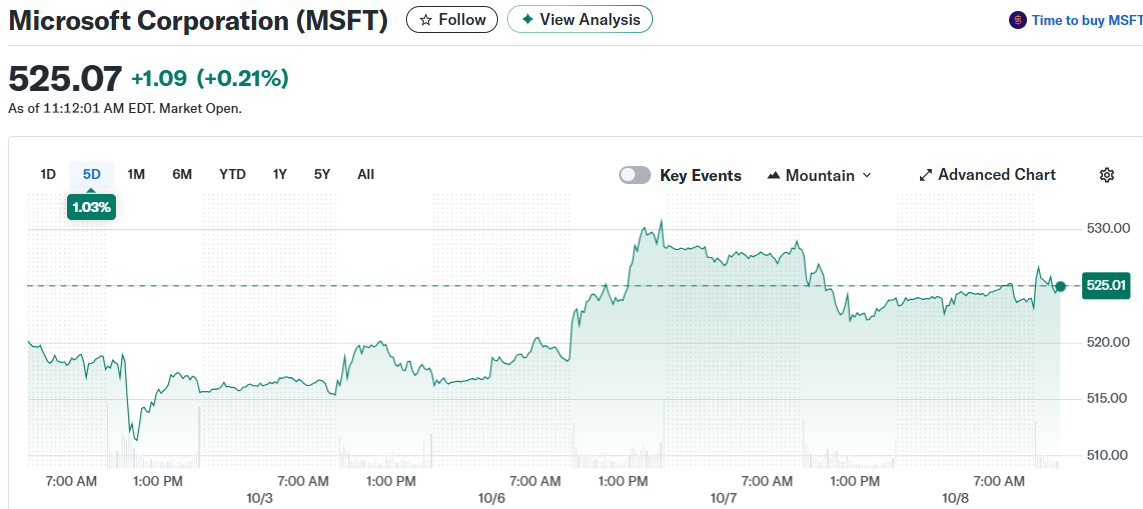Click the 525.01 price label on axis
Viewport: 1143px width, 509px height.
[1107, 286]
